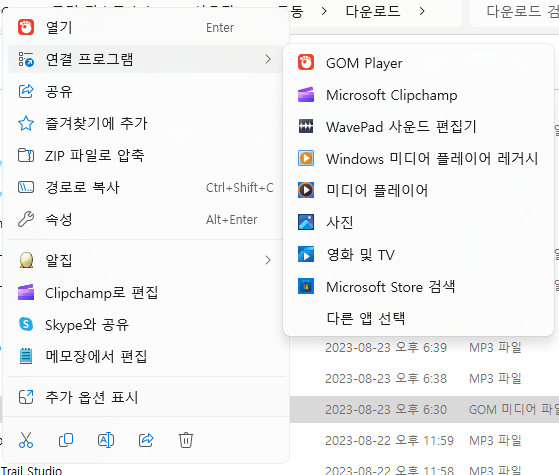
Task: Click the wrench icon for 속성
Action: click(x=26, y=219)
